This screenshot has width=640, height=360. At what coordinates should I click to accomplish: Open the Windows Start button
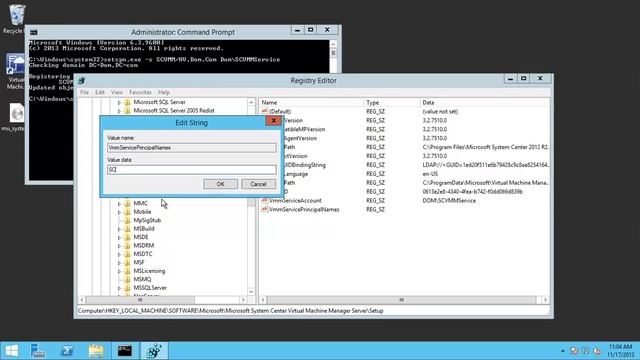click(11, 351)
